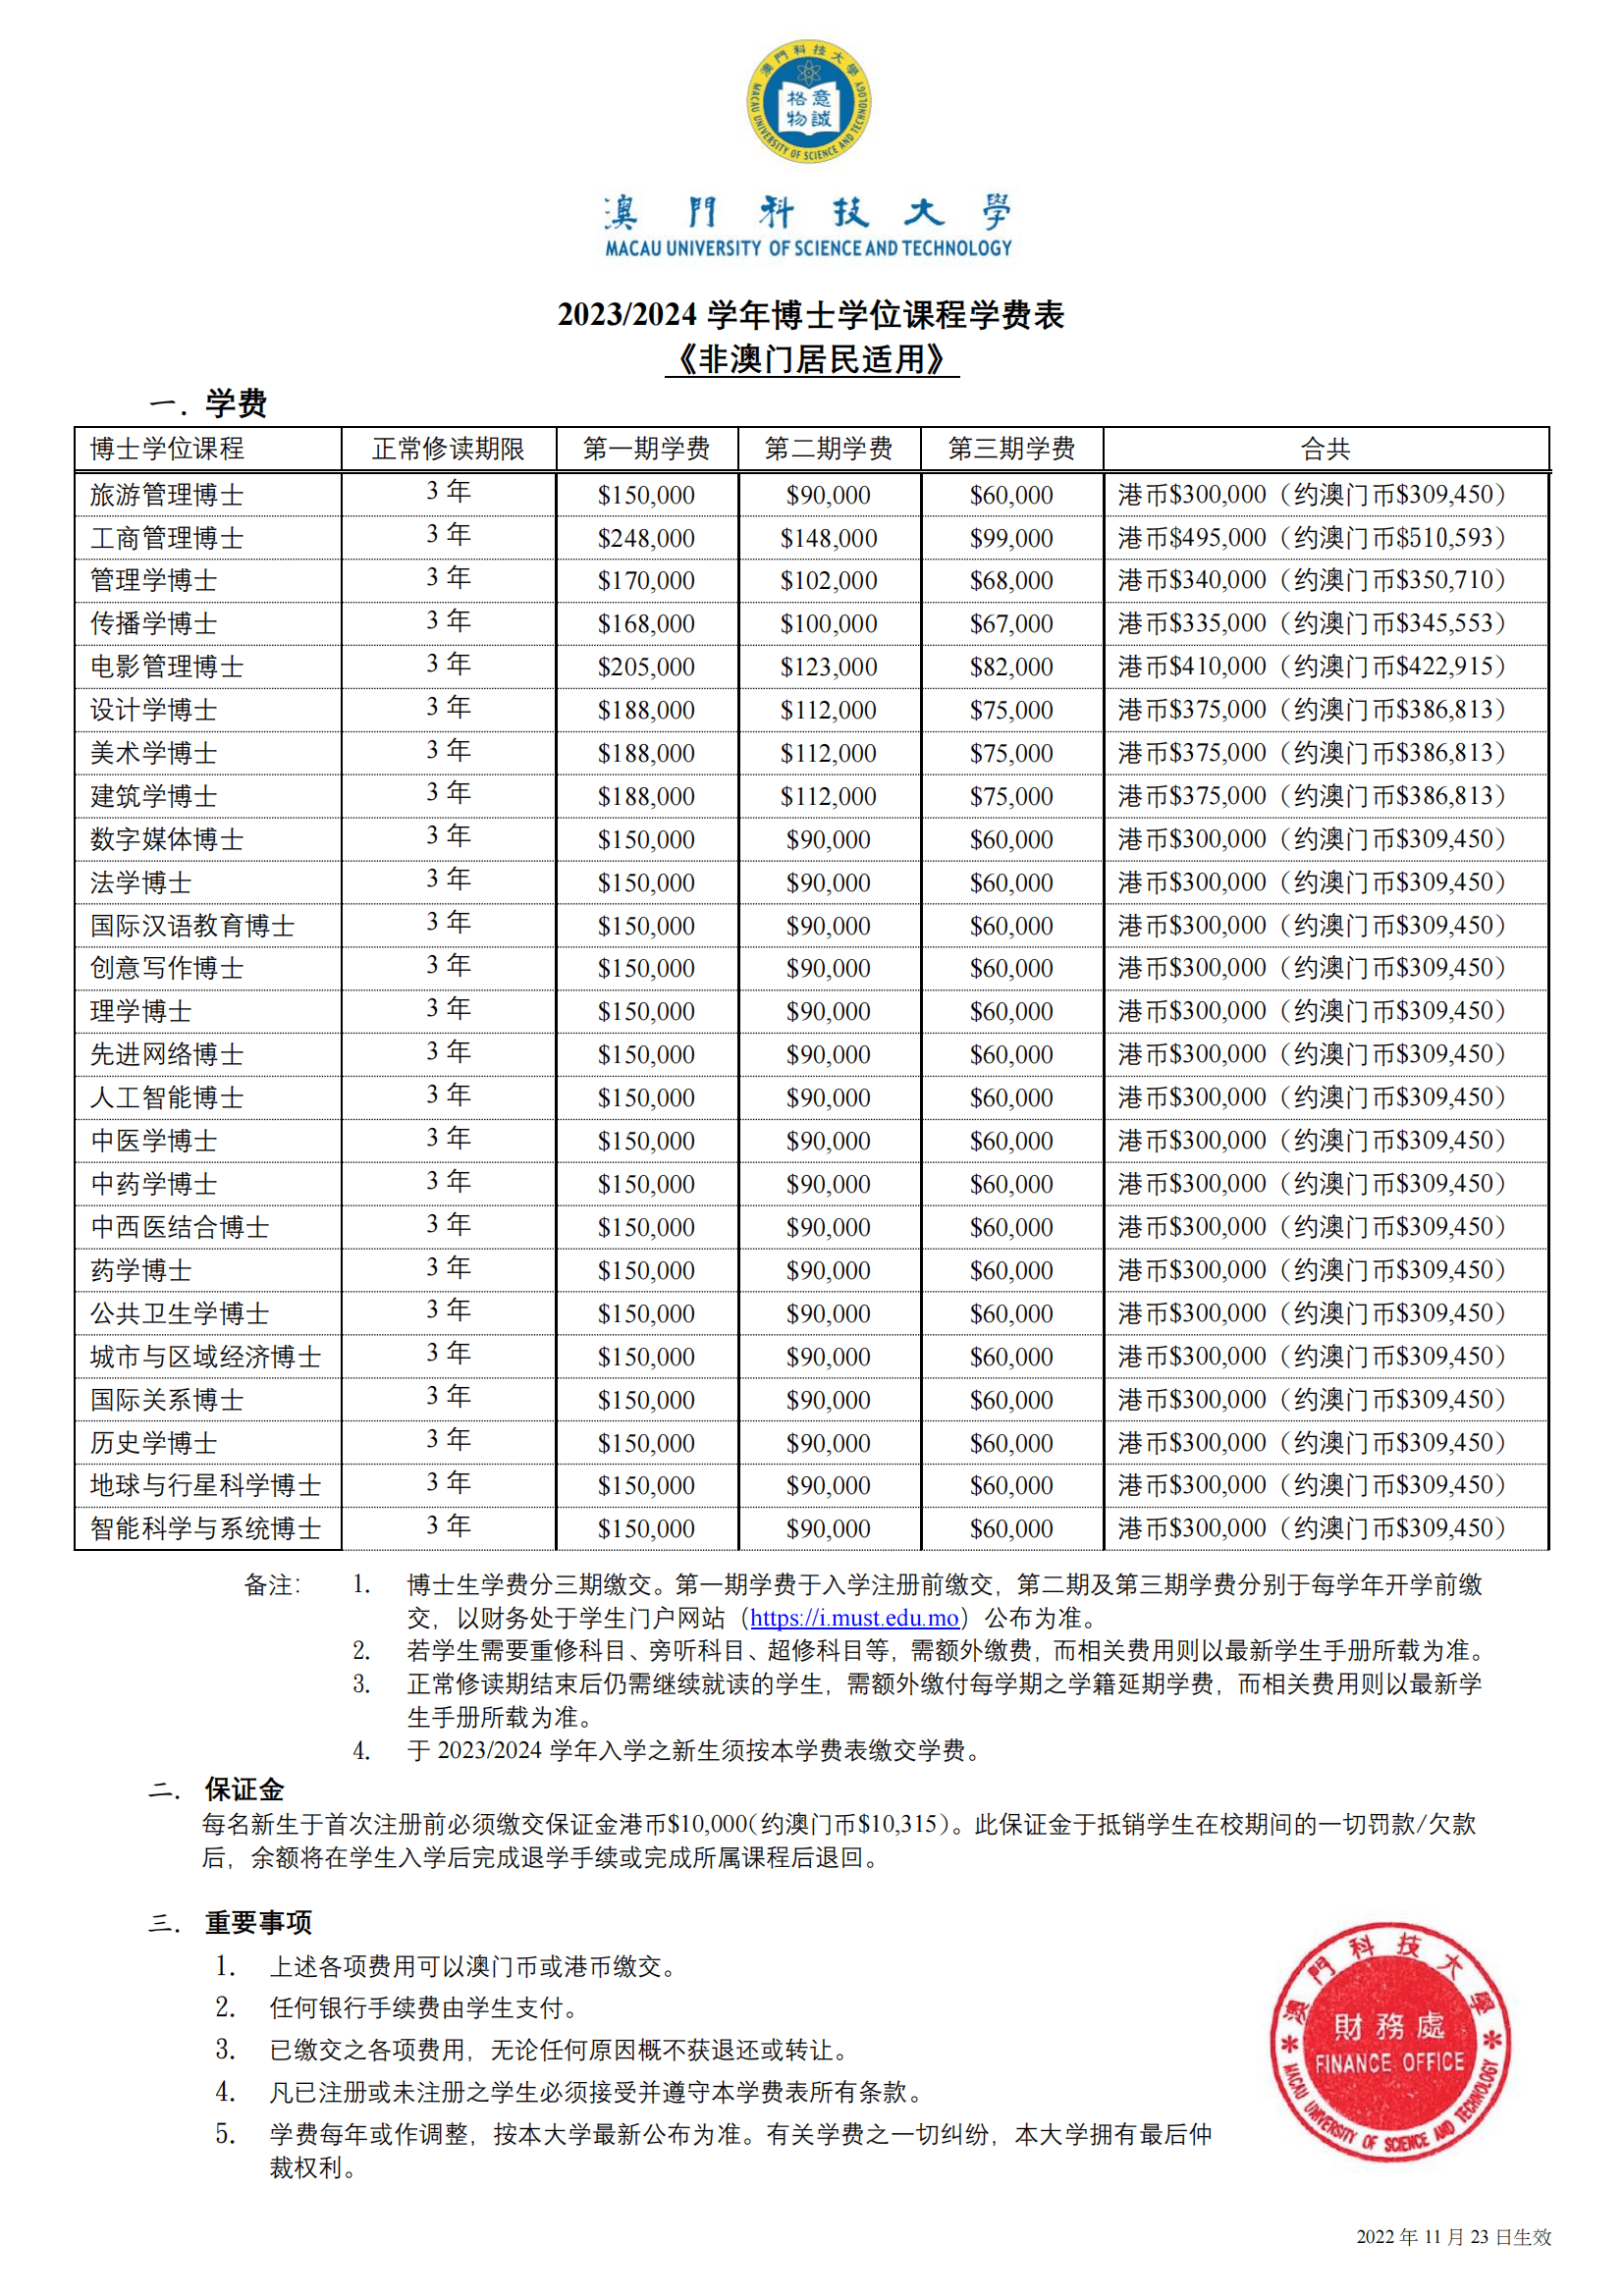The width and height of the screenshot is (1624, 2296).
Task: Select the row label 创意写作博士
Action: point(167,968)
